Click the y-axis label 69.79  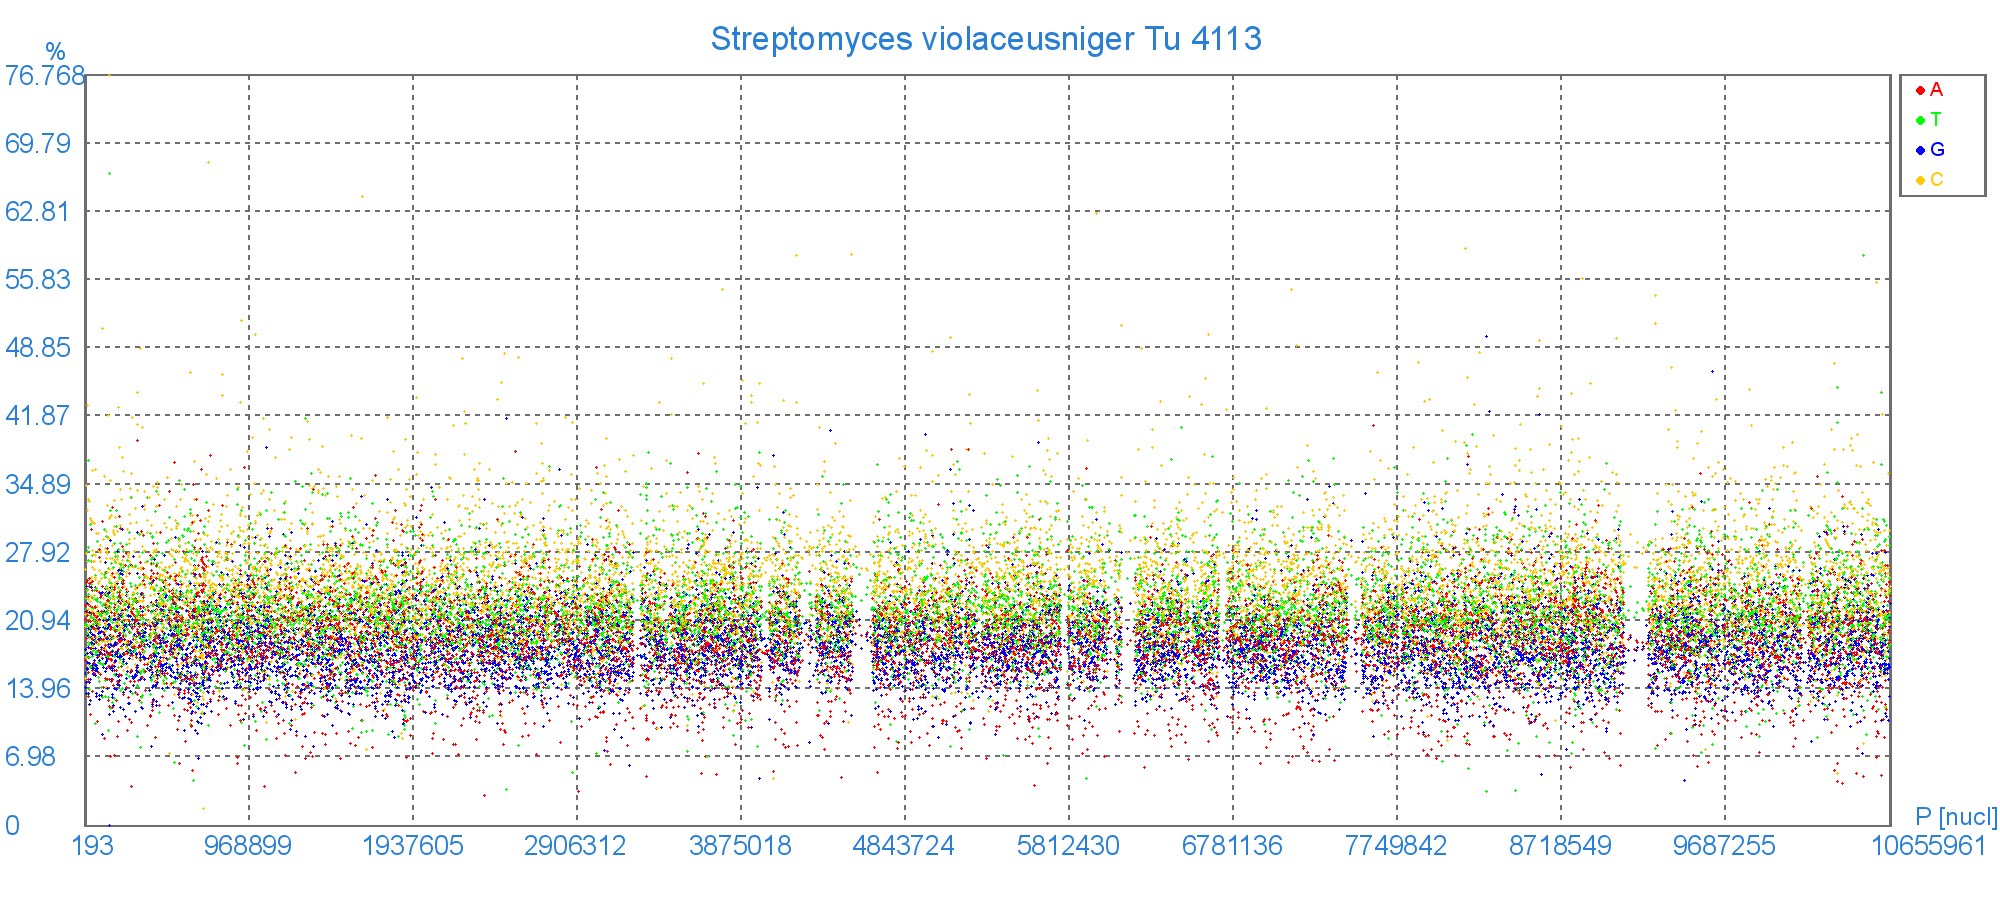(x=38, y=144)
